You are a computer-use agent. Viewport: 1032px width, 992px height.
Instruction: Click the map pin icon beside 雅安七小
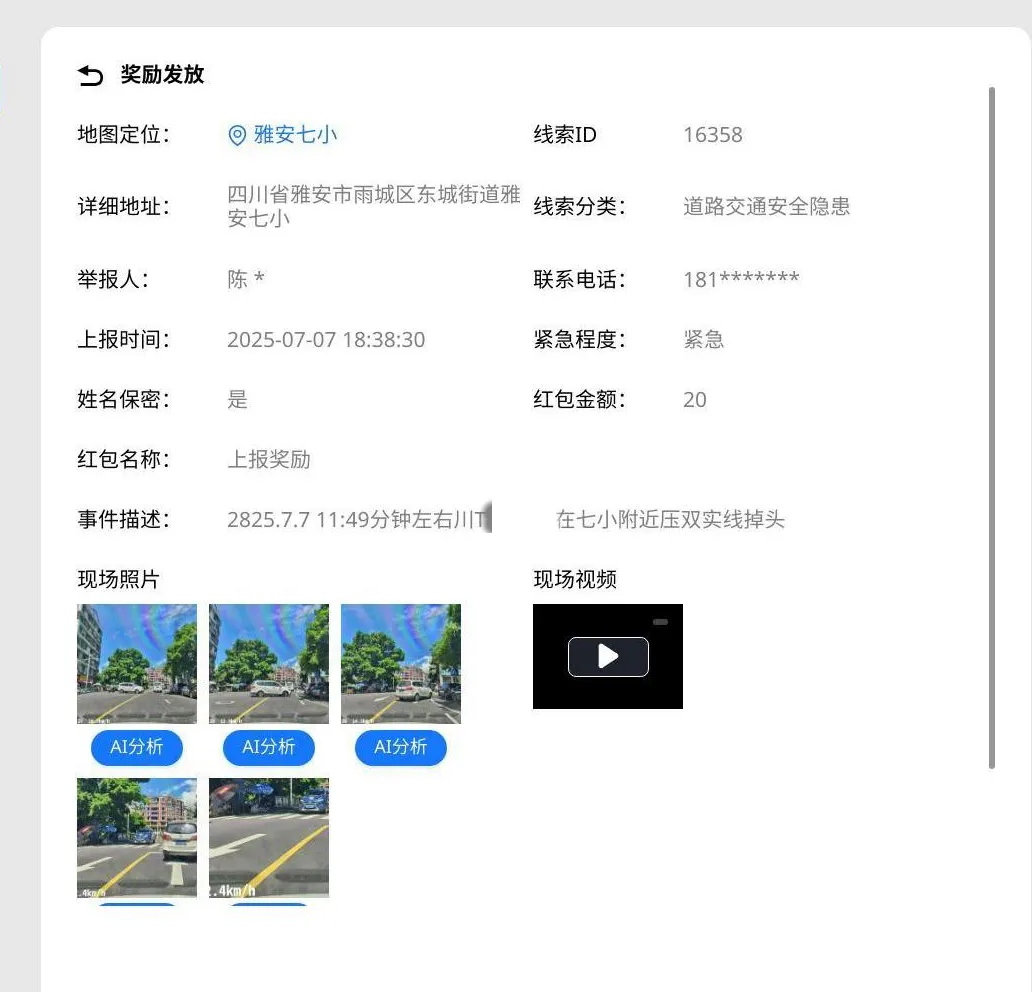pyautogui.click(x=237, y=136)
